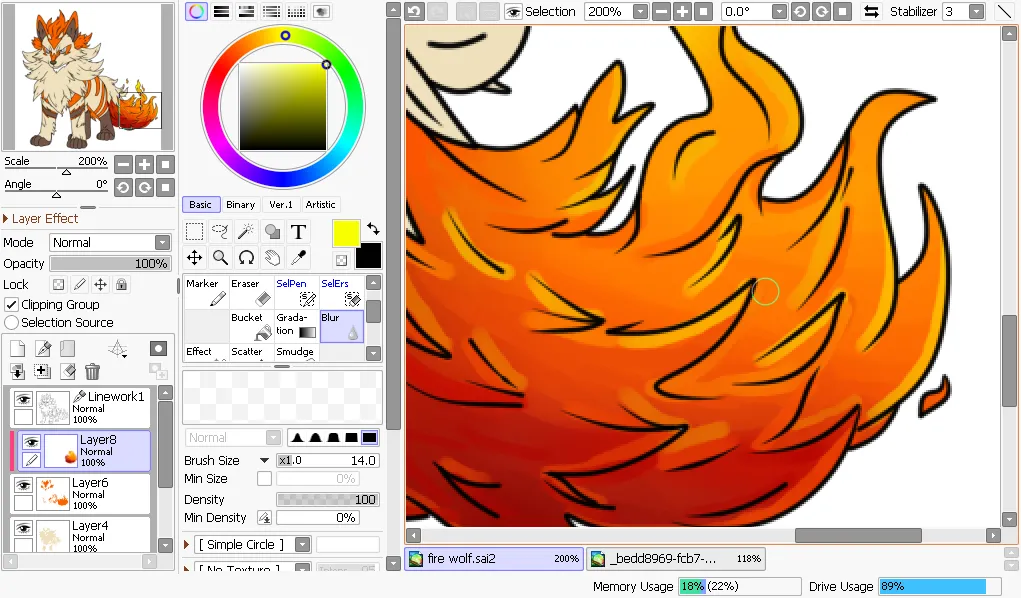Switch to the _bedd8969-fcb7 document tab
This screenshot has height=598, width=1021.
pyautogui.click(x=675, y=559)
